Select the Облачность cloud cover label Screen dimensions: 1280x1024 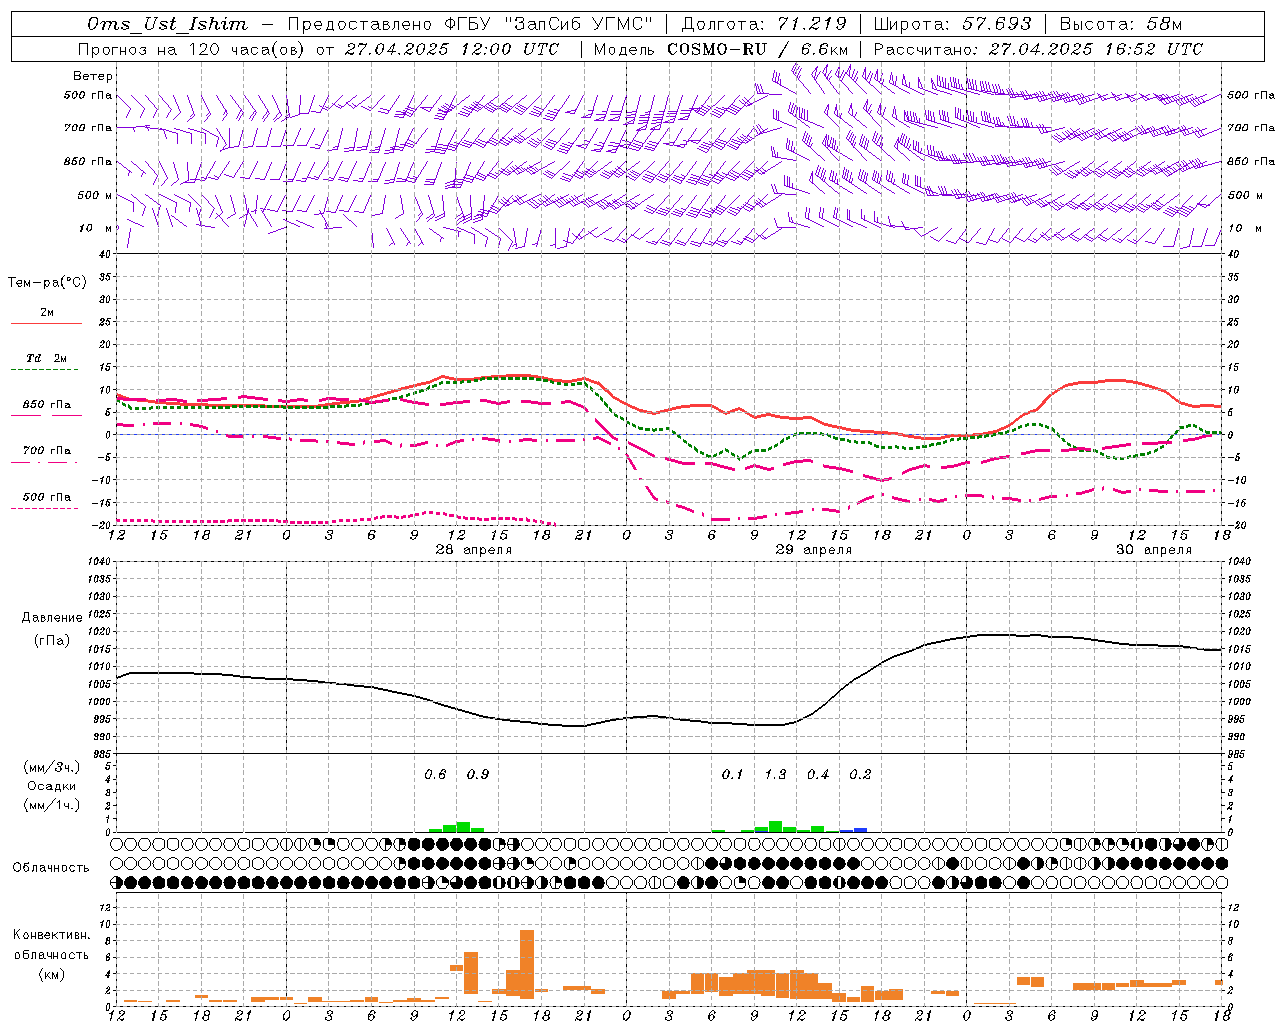(x=51, y=868)
